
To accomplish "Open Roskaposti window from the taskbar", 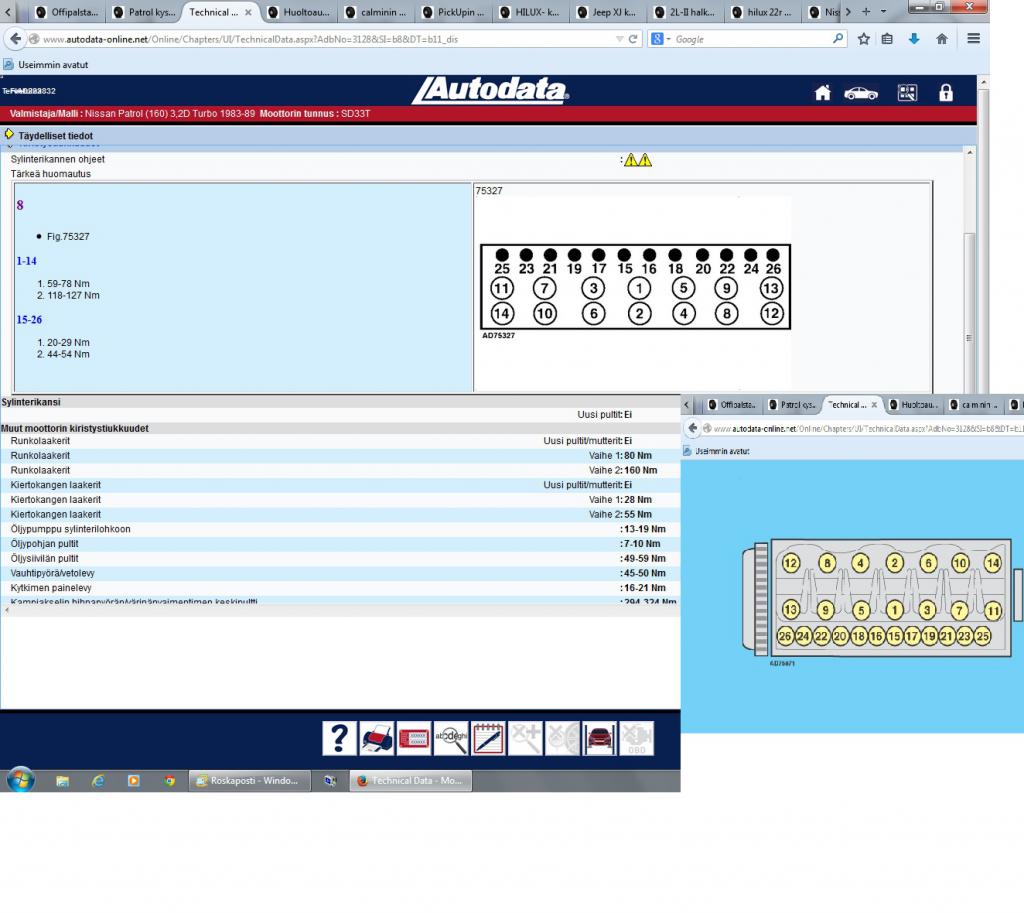I will 248,781.
